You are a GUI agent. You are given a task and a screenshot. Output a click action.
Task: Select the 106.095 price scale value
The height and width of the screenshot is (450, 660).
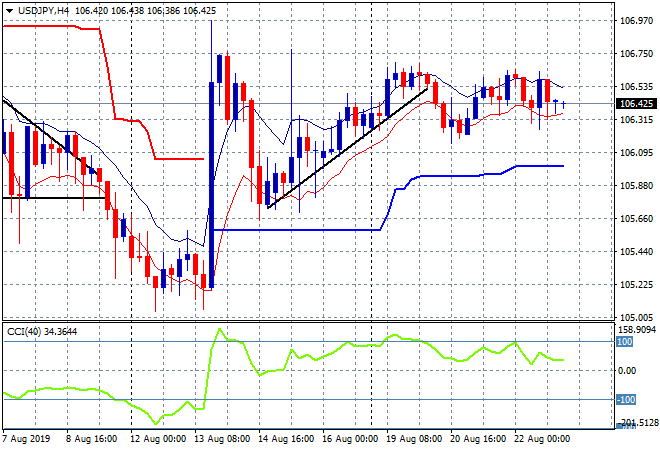click(636, 153)
